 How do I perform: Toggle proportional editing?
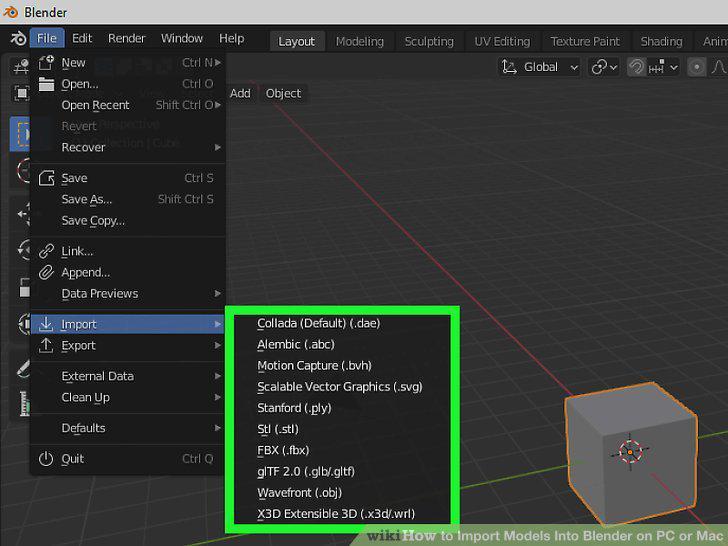click(x=696, y=67)
